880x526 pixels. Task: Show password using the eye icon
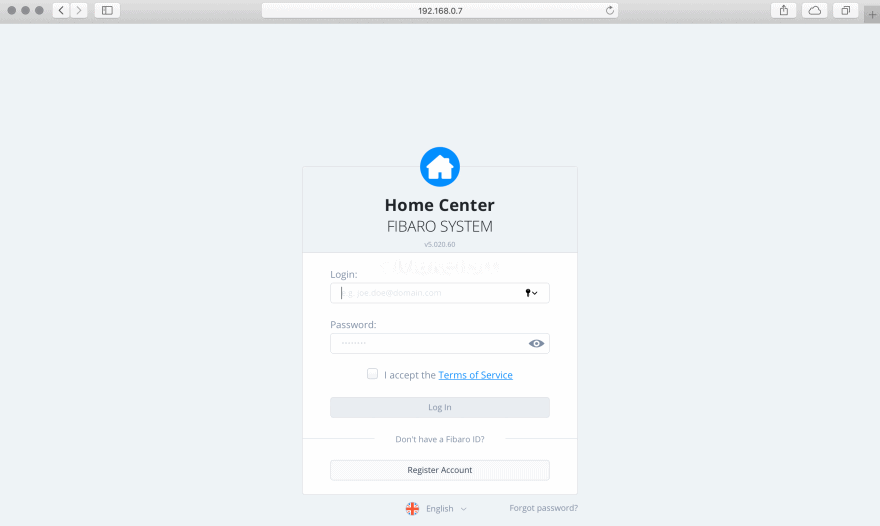[536, 344]
